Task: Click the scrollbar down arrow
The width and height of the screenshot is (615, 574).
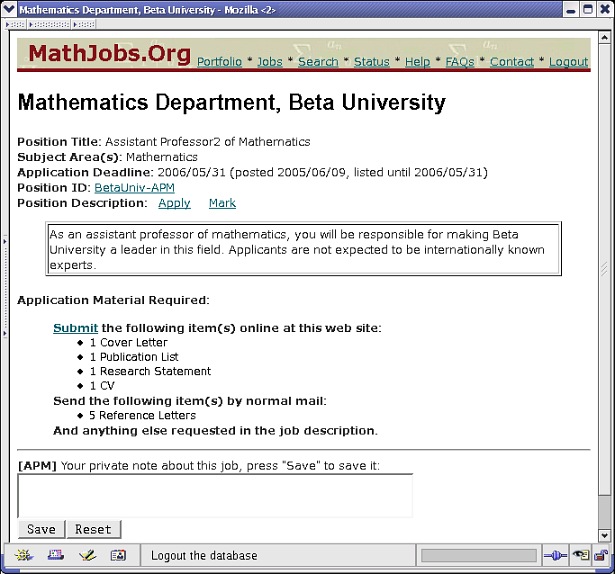Action: (604, 535)
